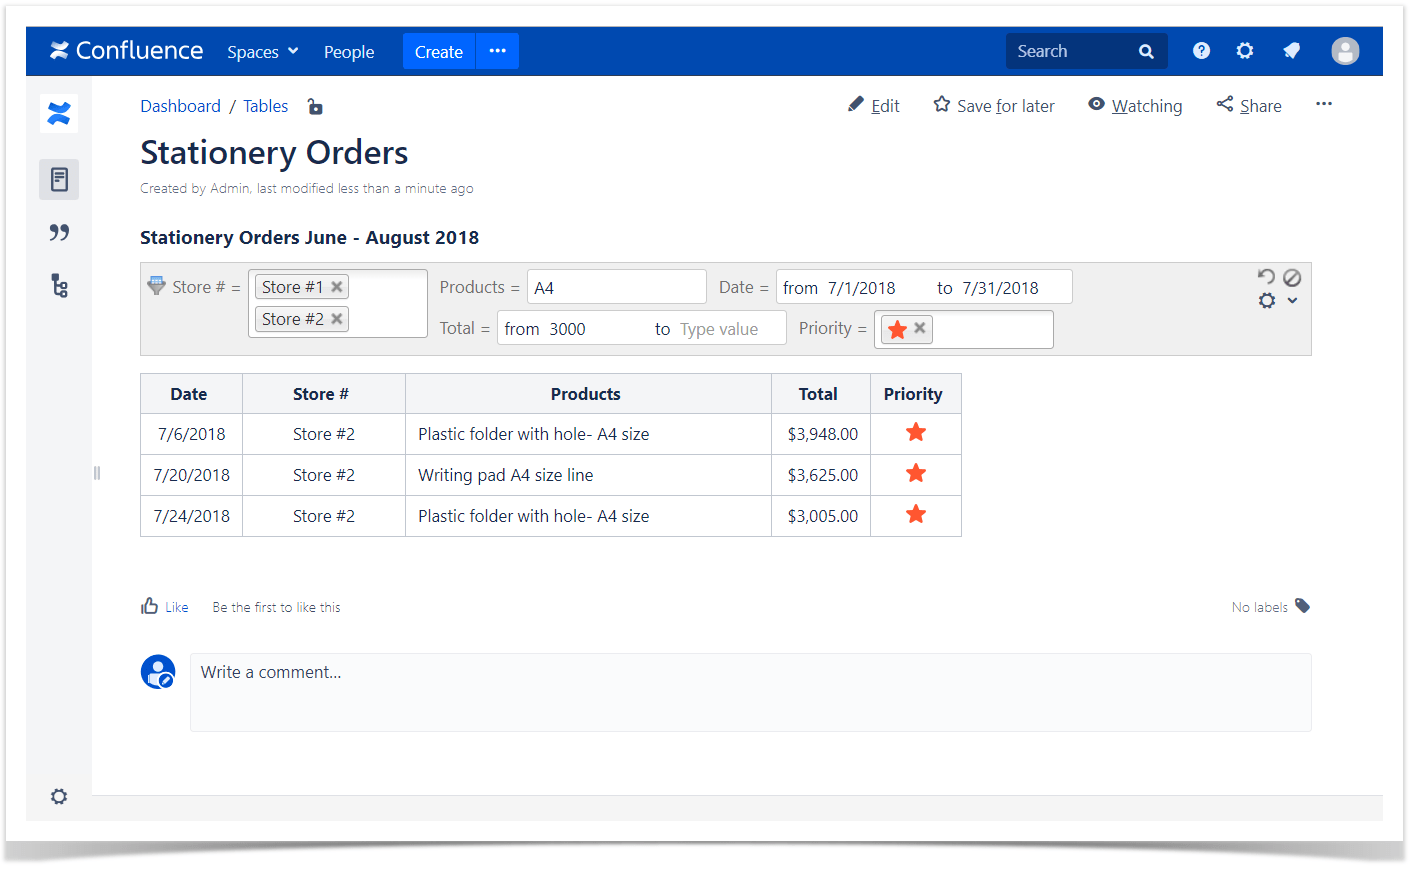The width and height of the screenshot is (1417, 870).
Task: Click the filter funnel icon beside Store #
Action: 157,285
